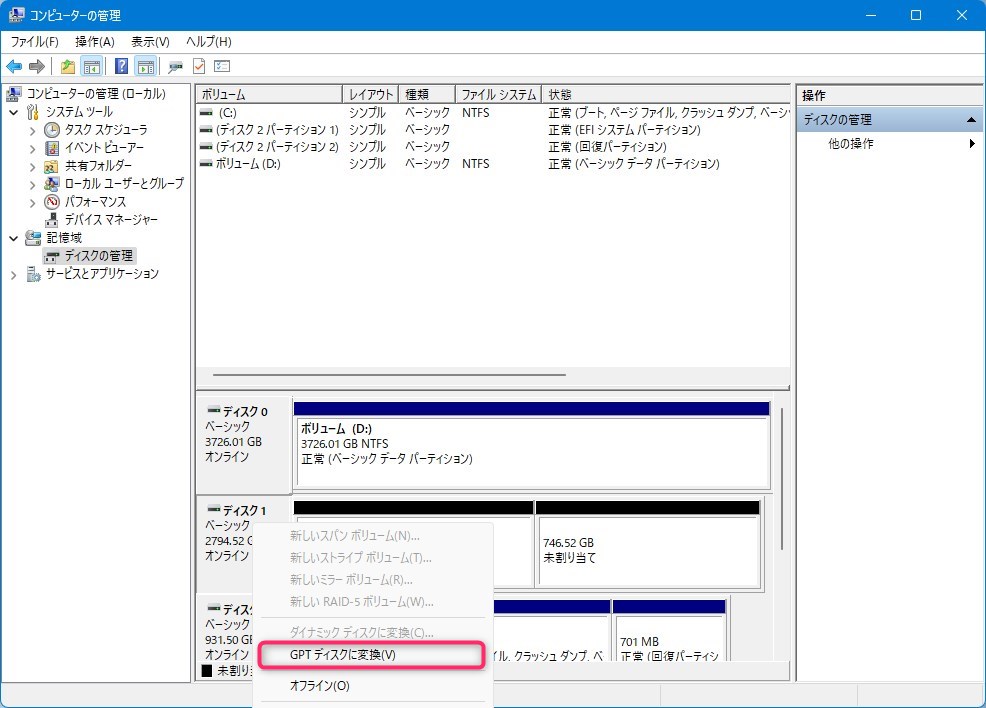986x708 pixels.
Task: Click the ファイル システム column header
Action: pos(497,95)
